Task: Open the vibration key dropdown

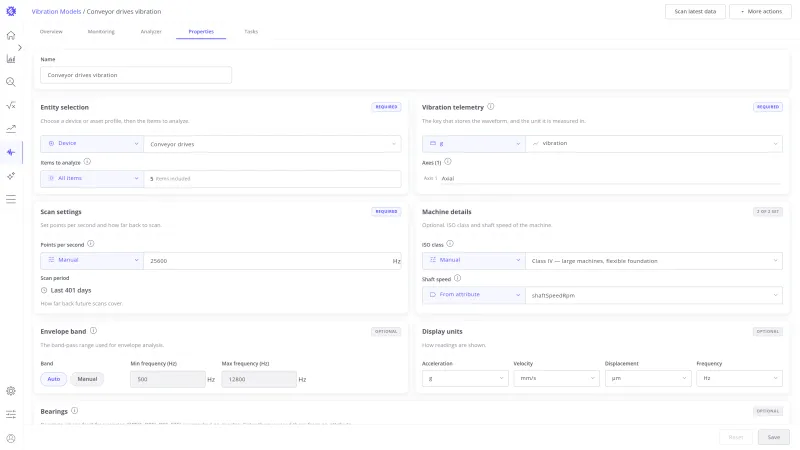Action: [x=654, y=143]
